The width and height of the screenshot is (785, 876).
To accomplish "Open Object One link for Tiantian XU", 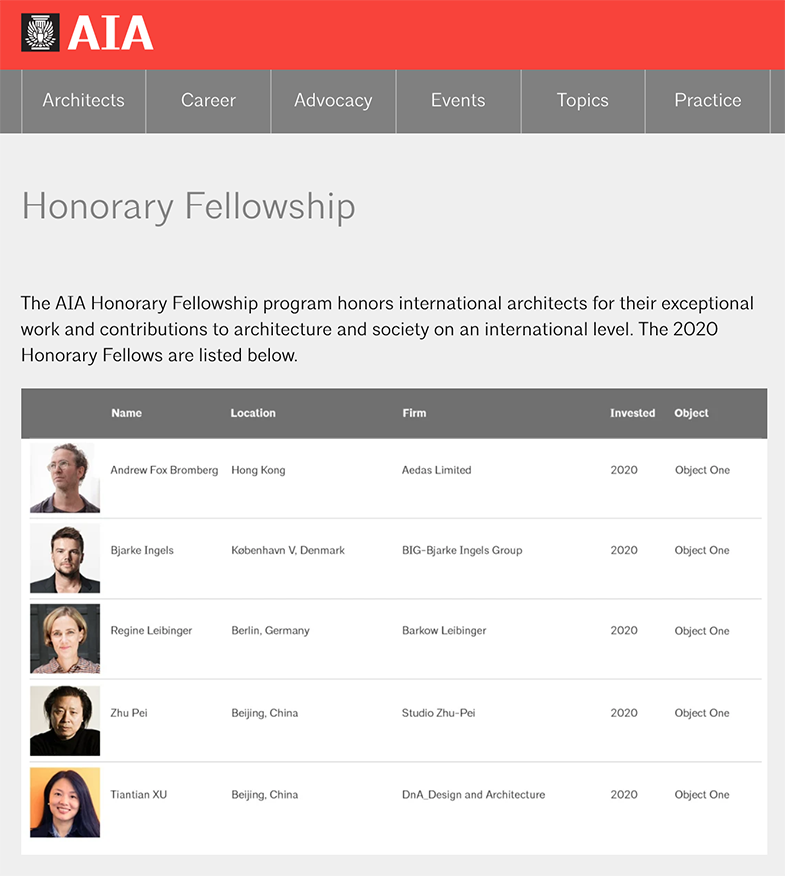I will [702, 794].
